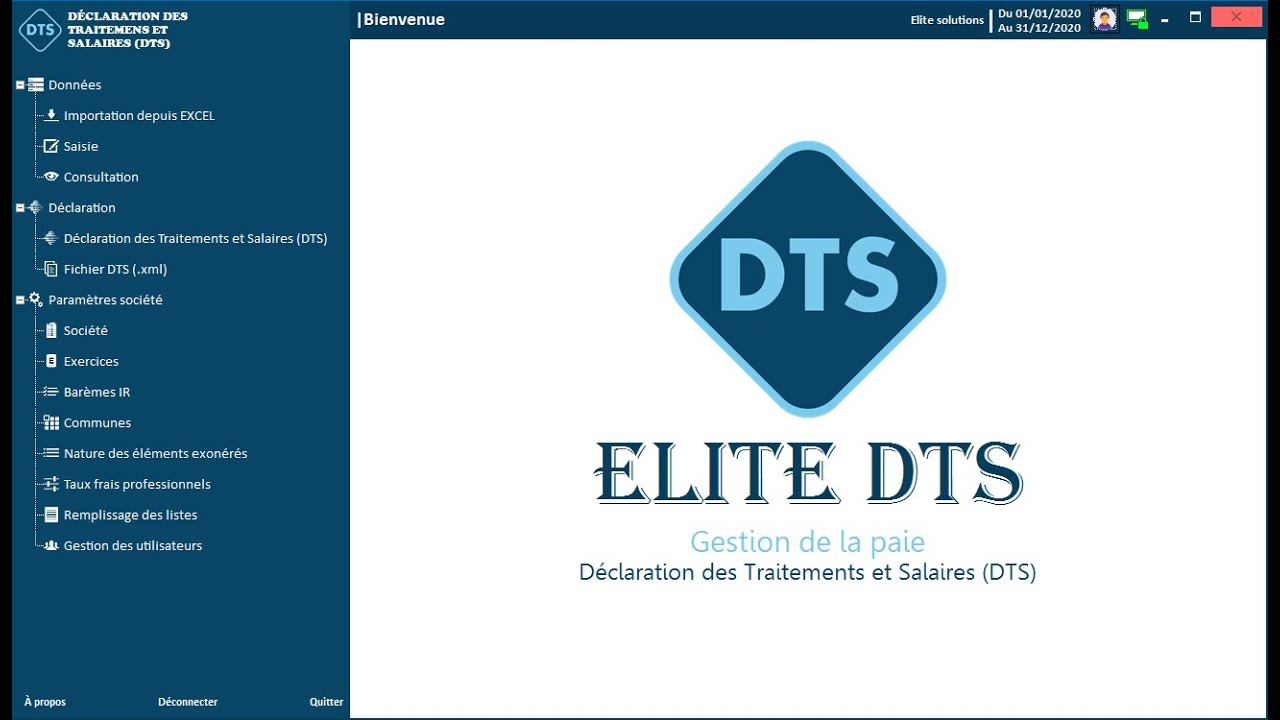
Task: Open Barèmes IR
Action: [x=97, y=392]
